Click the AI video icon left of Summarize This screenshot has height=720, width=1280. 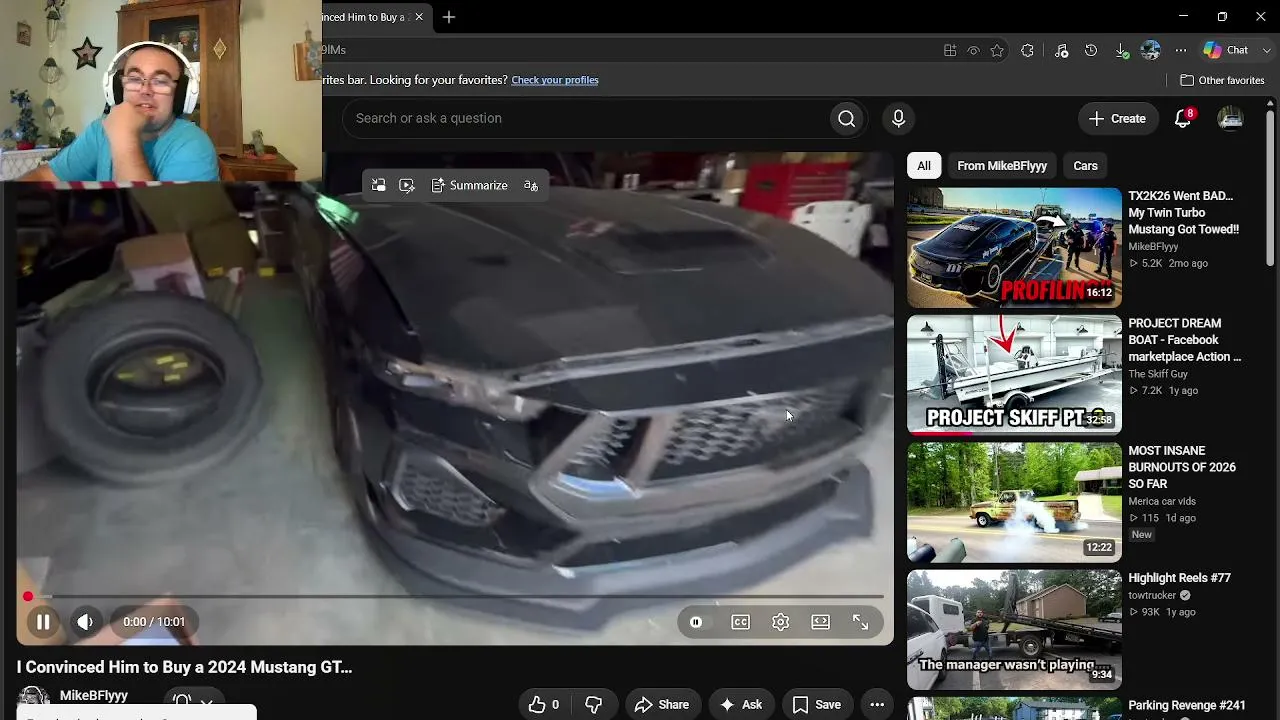[x=406, y=185]
